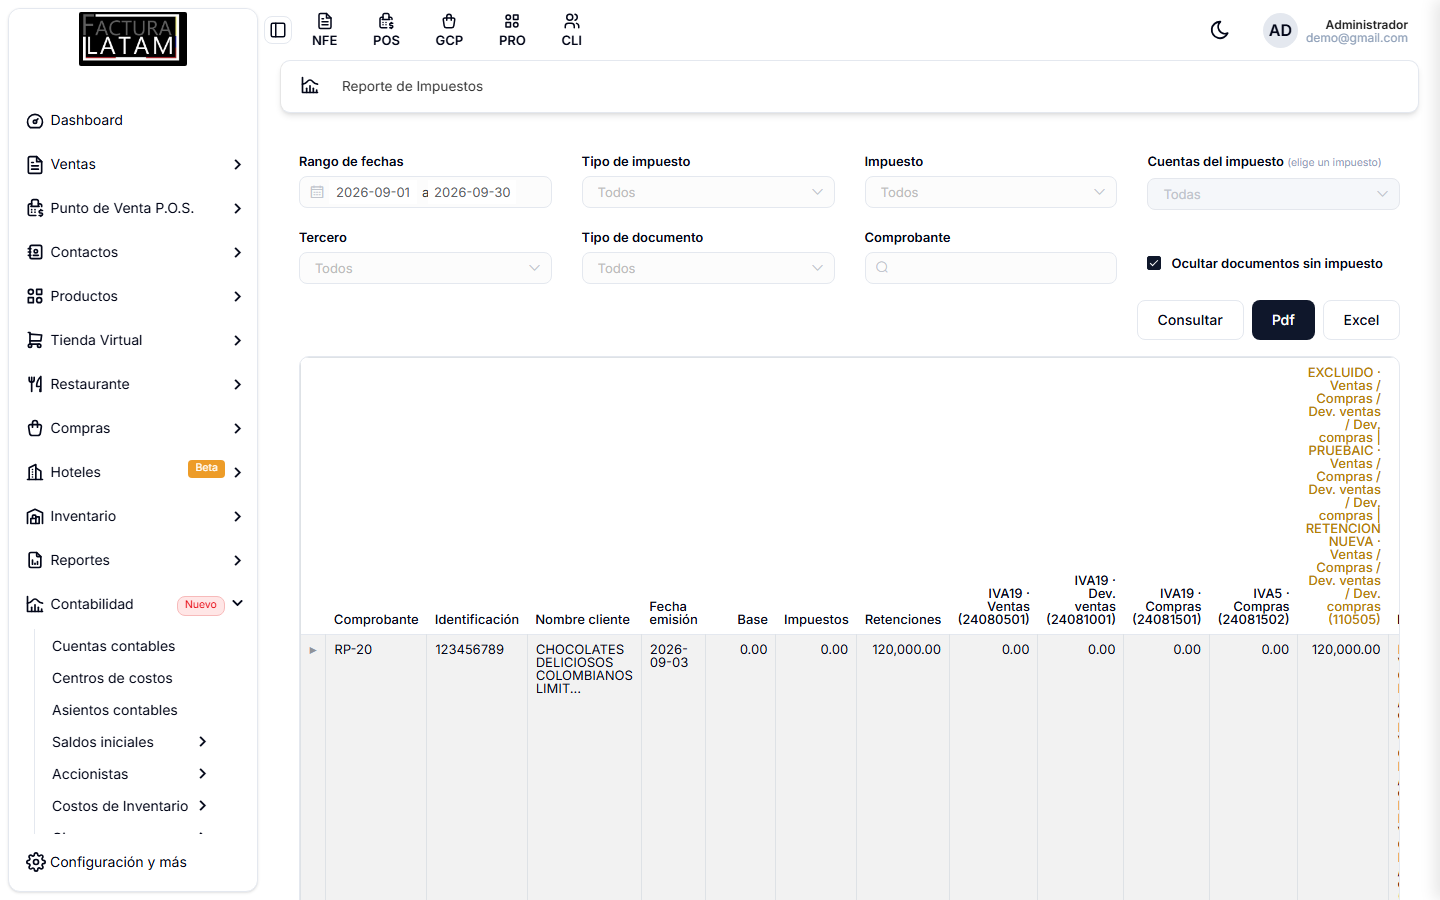The image size is (1440, 900).
Task: Click the Tienda Virtual cart icon
Action: pyautogui.click(x=35, y=341)
